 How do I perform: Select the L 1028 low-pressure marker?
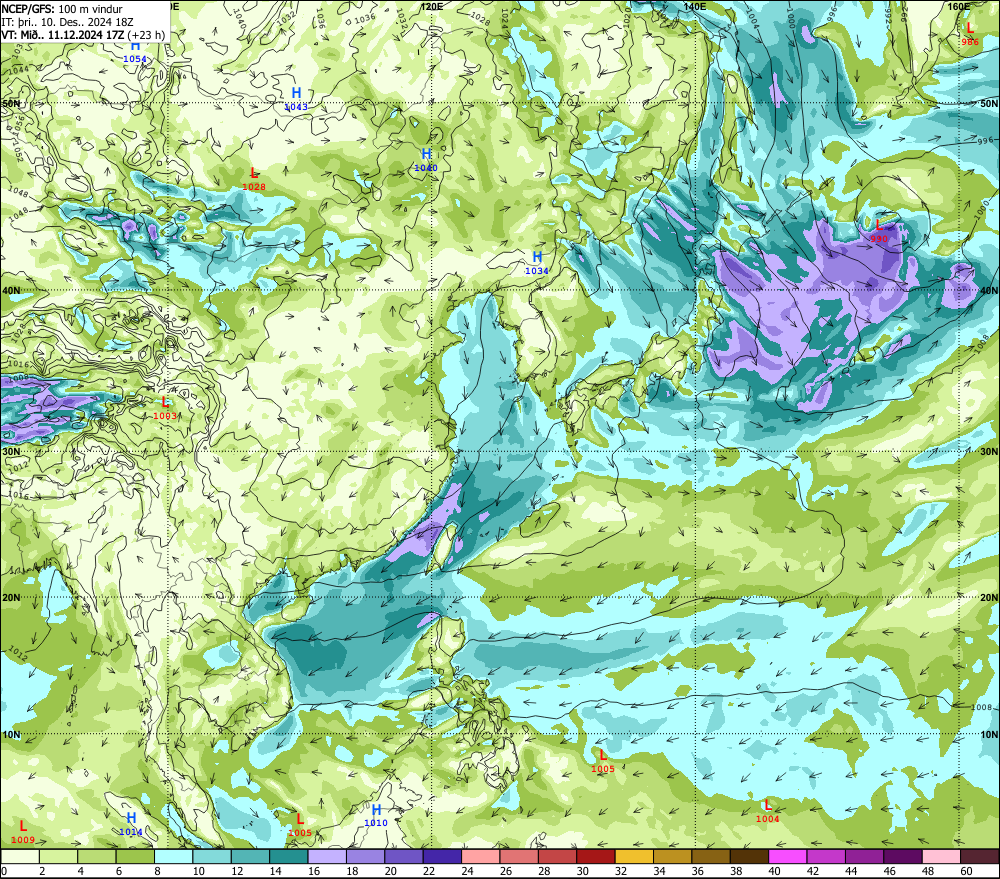point(254,179)
